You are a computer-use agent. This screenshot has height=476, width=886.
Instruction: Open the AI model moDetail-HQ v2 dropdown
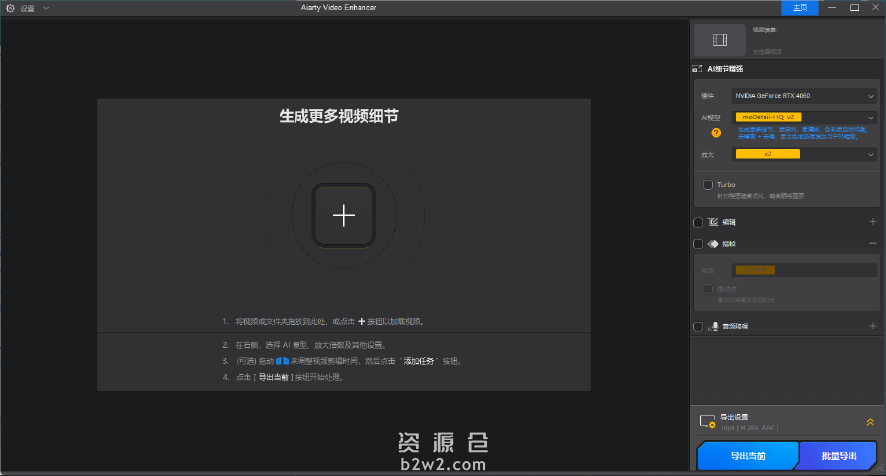coord(804,118)
